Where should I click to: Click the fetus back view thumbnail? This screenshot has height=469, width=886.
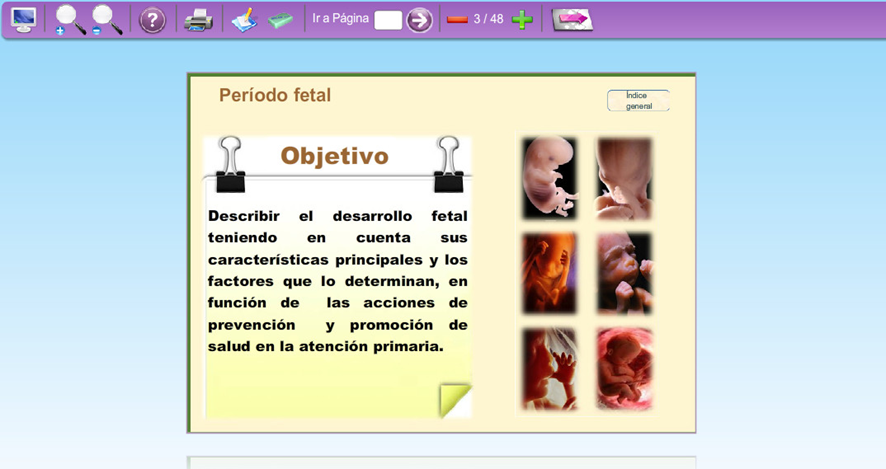(624, 178)
